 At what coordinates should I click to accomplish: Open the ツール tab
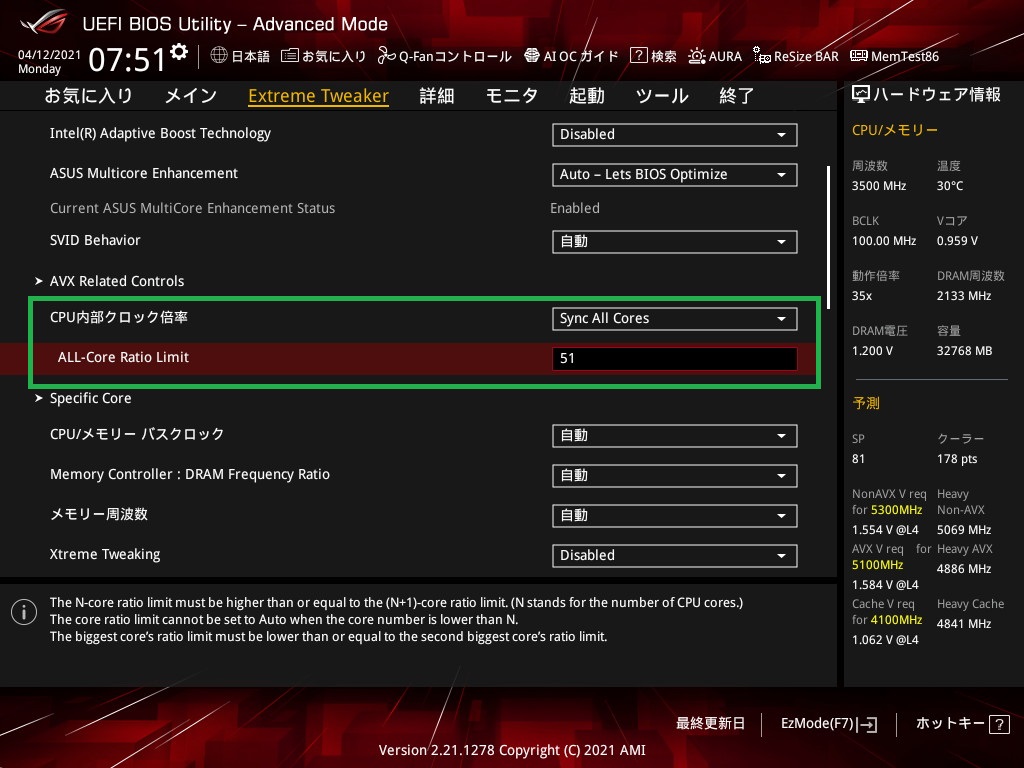click(662, 96)
